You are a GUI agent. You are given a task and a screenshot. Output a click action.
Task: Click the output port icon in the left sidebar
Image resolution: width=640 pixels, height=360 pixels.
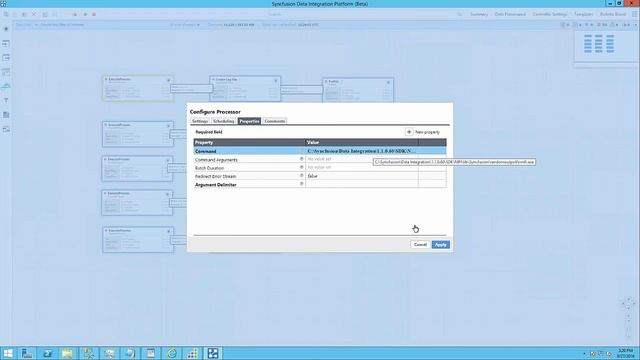(x=6, y=58)
